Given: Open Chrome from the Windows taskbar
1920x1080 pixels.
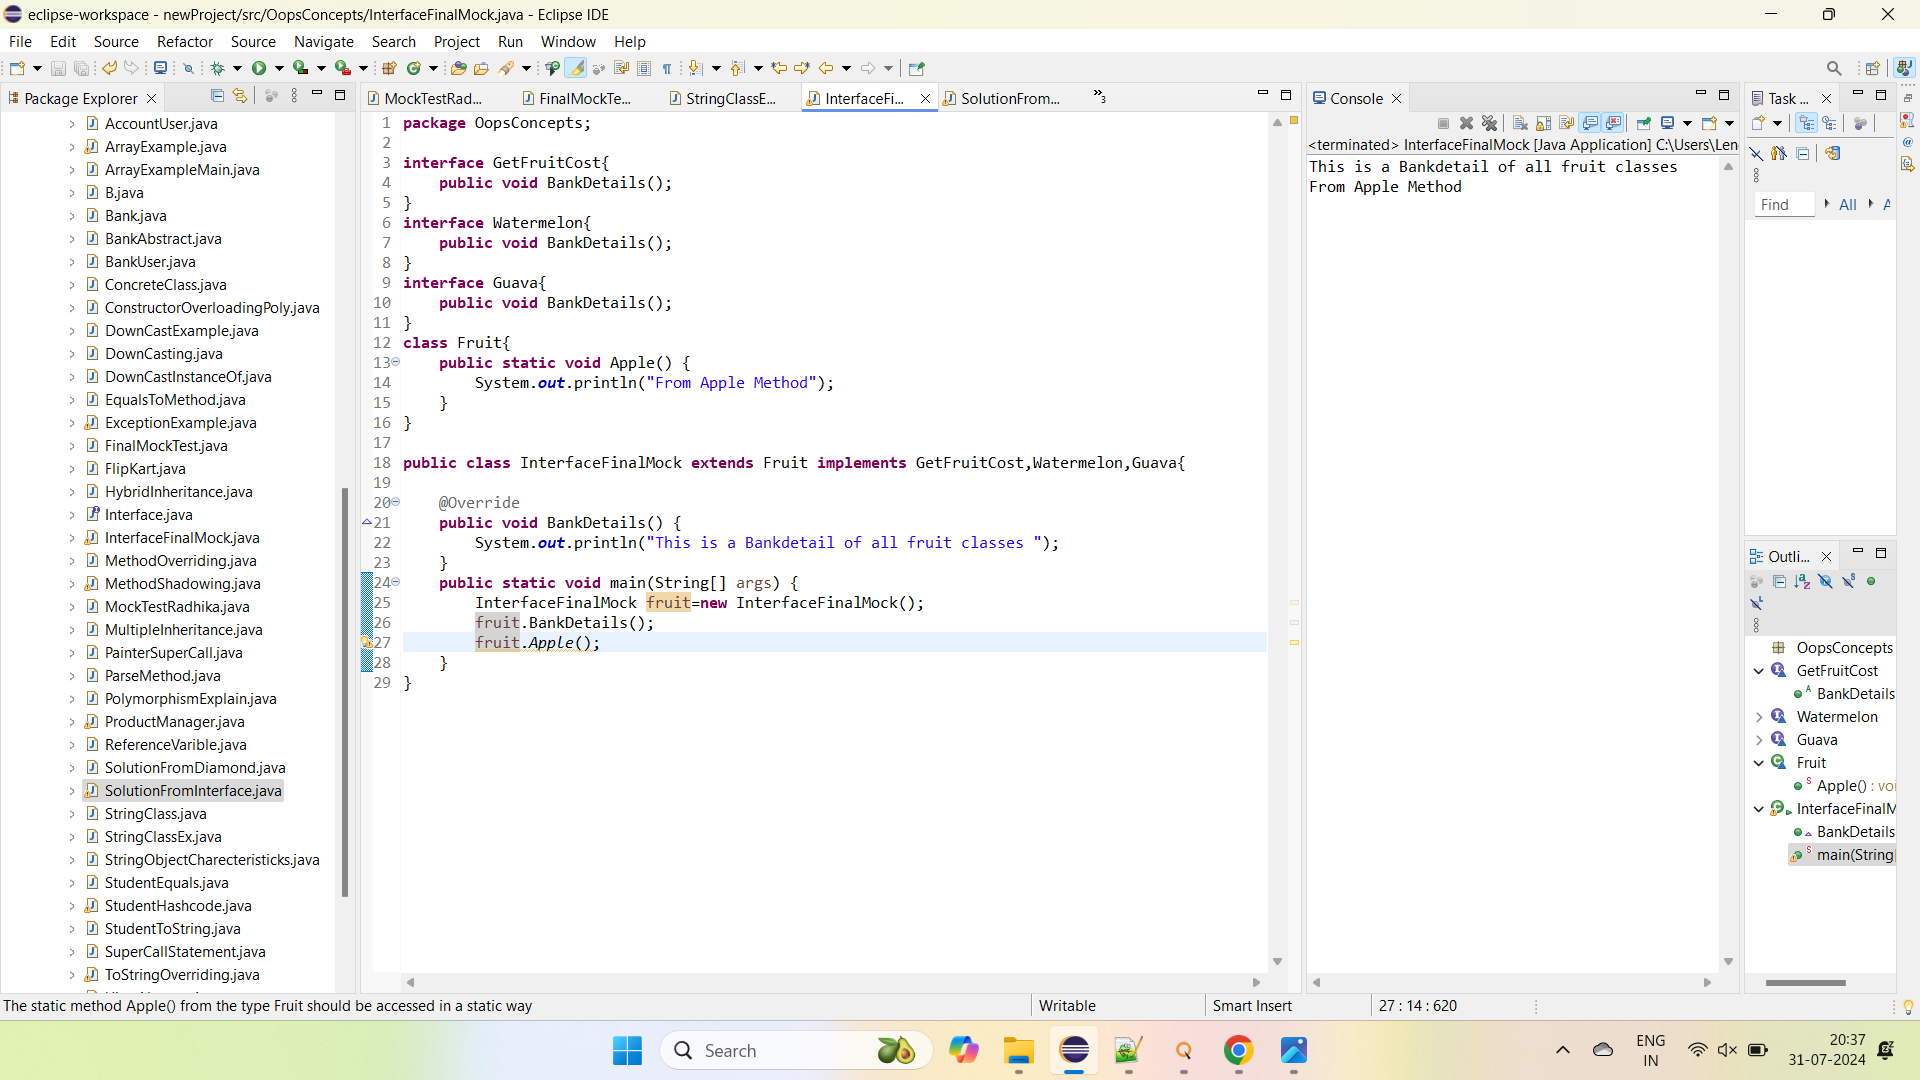Looking at the screenshot, I should [x=1238, y=1050].
